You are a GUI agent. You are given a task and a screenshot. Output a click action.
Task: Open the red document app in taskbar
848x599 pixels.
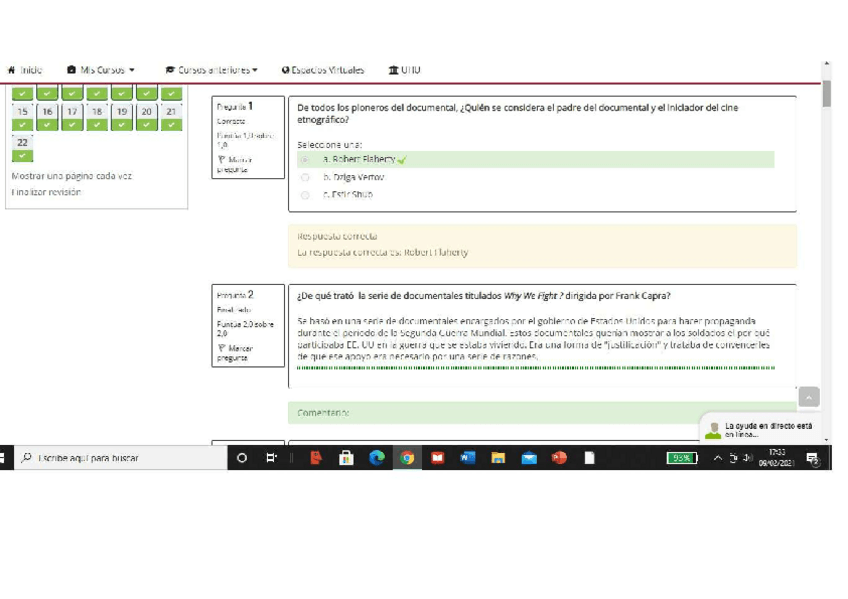[x=316, y=458]
